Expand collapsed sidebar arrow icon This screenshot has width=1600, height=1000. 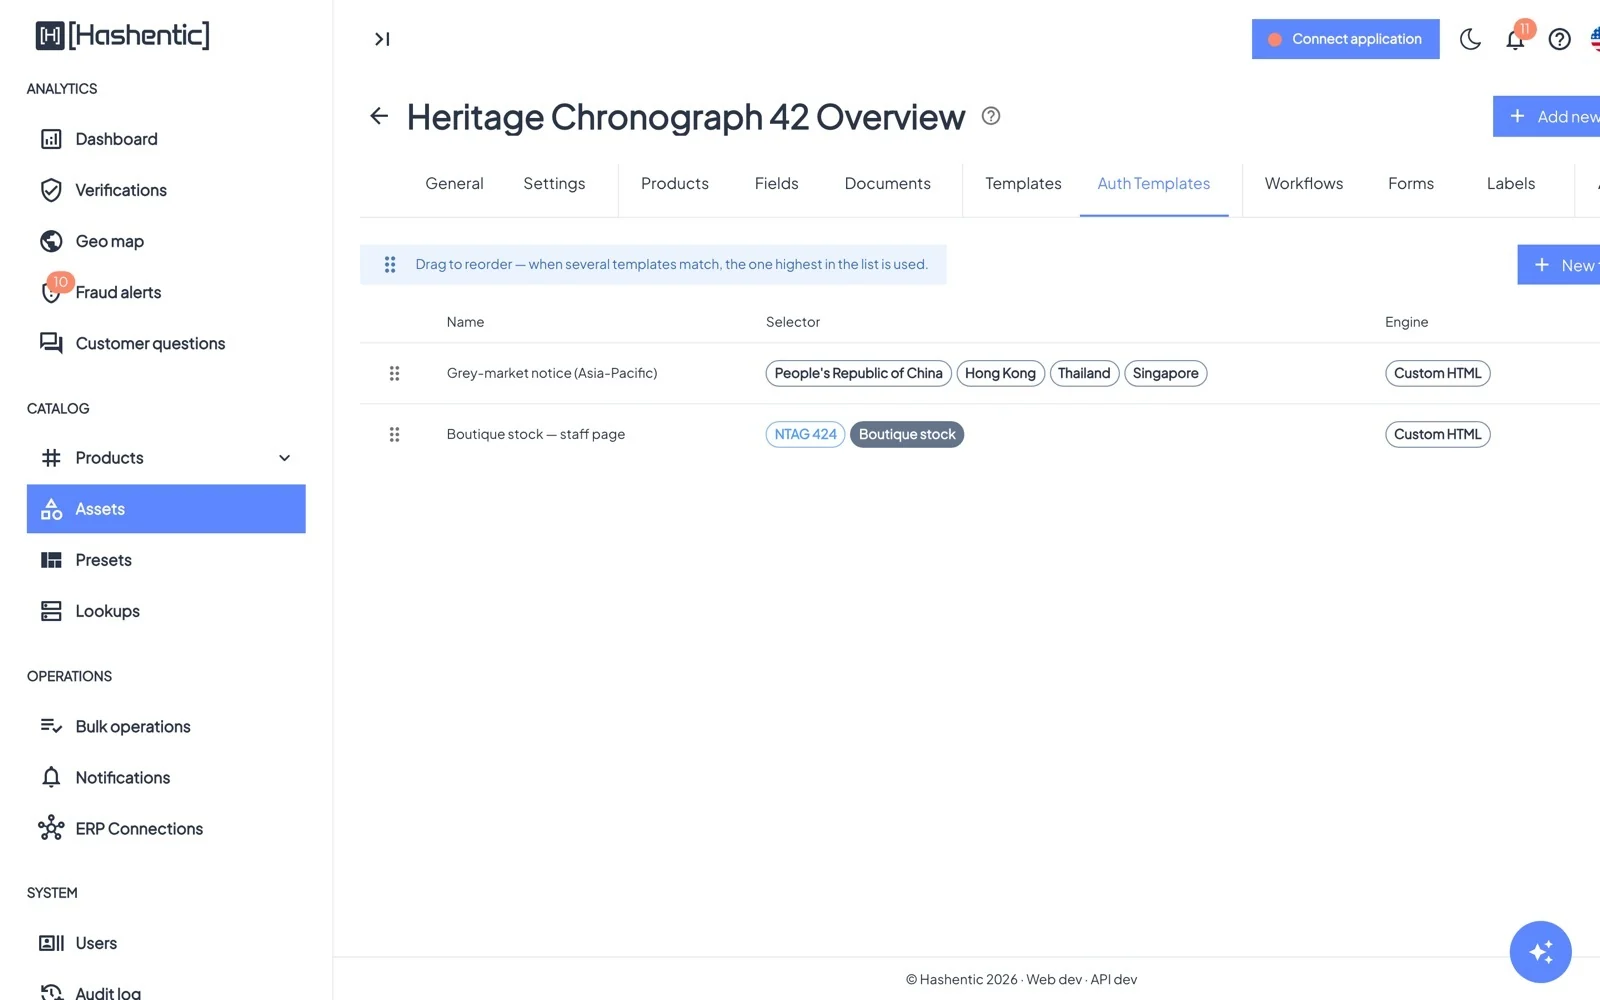[382, 39]
